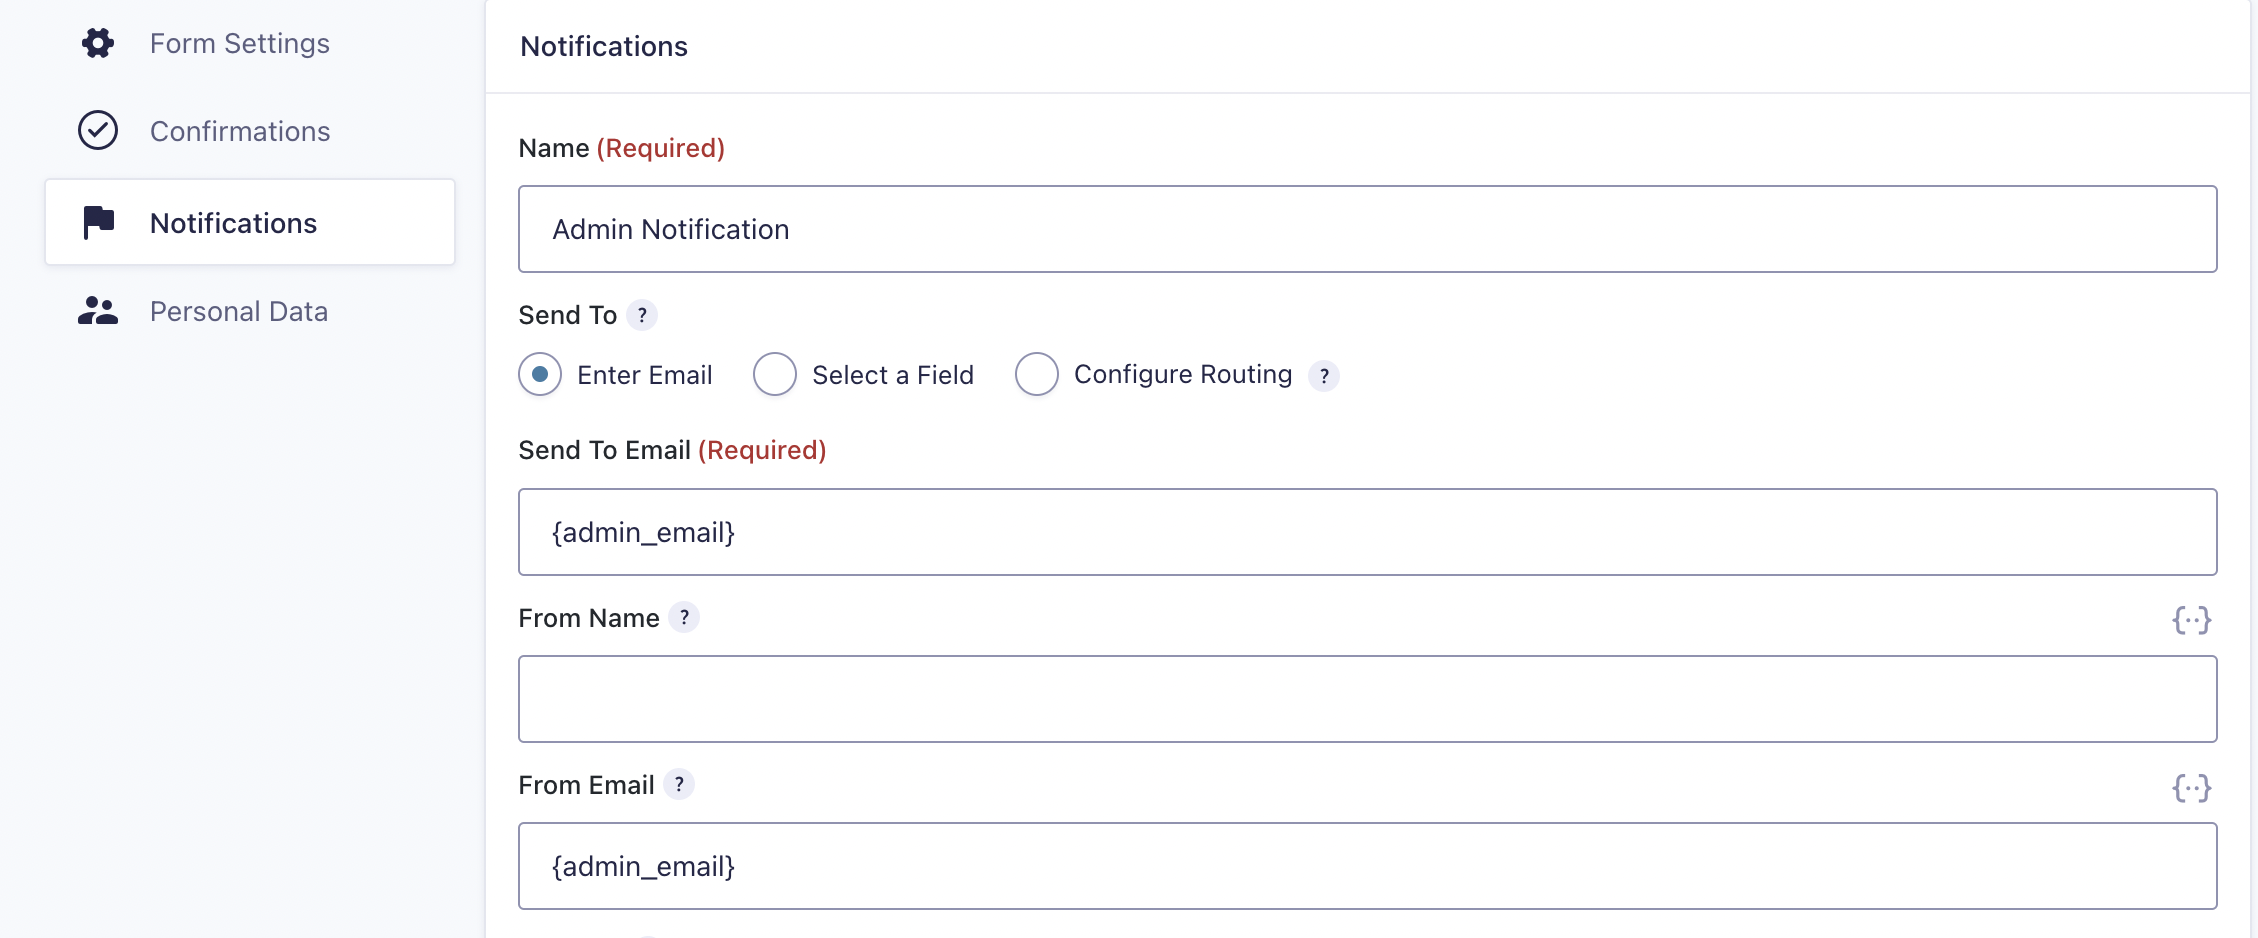
Task: Click the empty From Name text box
Action: click(1367, 699)
